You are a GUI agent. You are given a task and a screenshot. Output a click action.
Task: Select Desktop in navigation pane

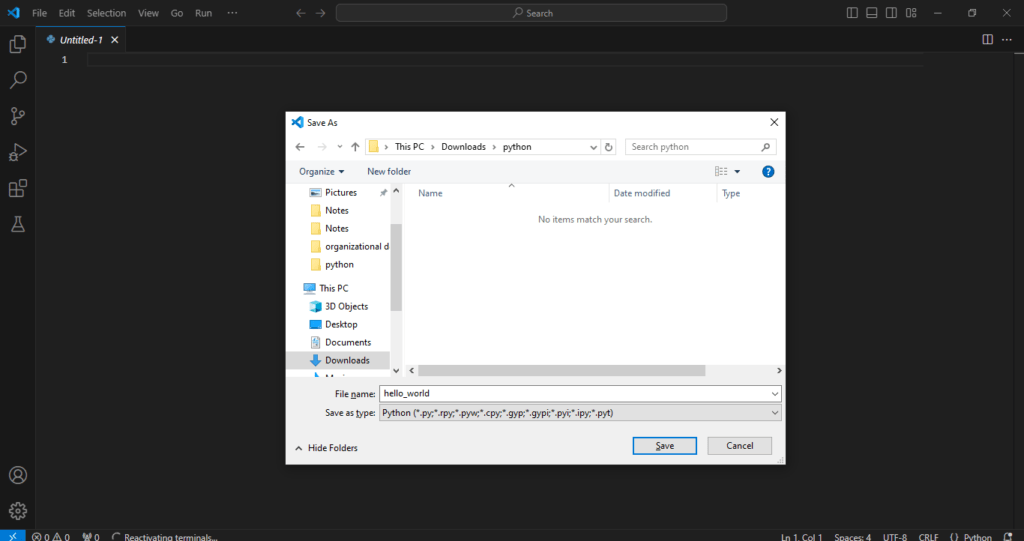(339, 325)
